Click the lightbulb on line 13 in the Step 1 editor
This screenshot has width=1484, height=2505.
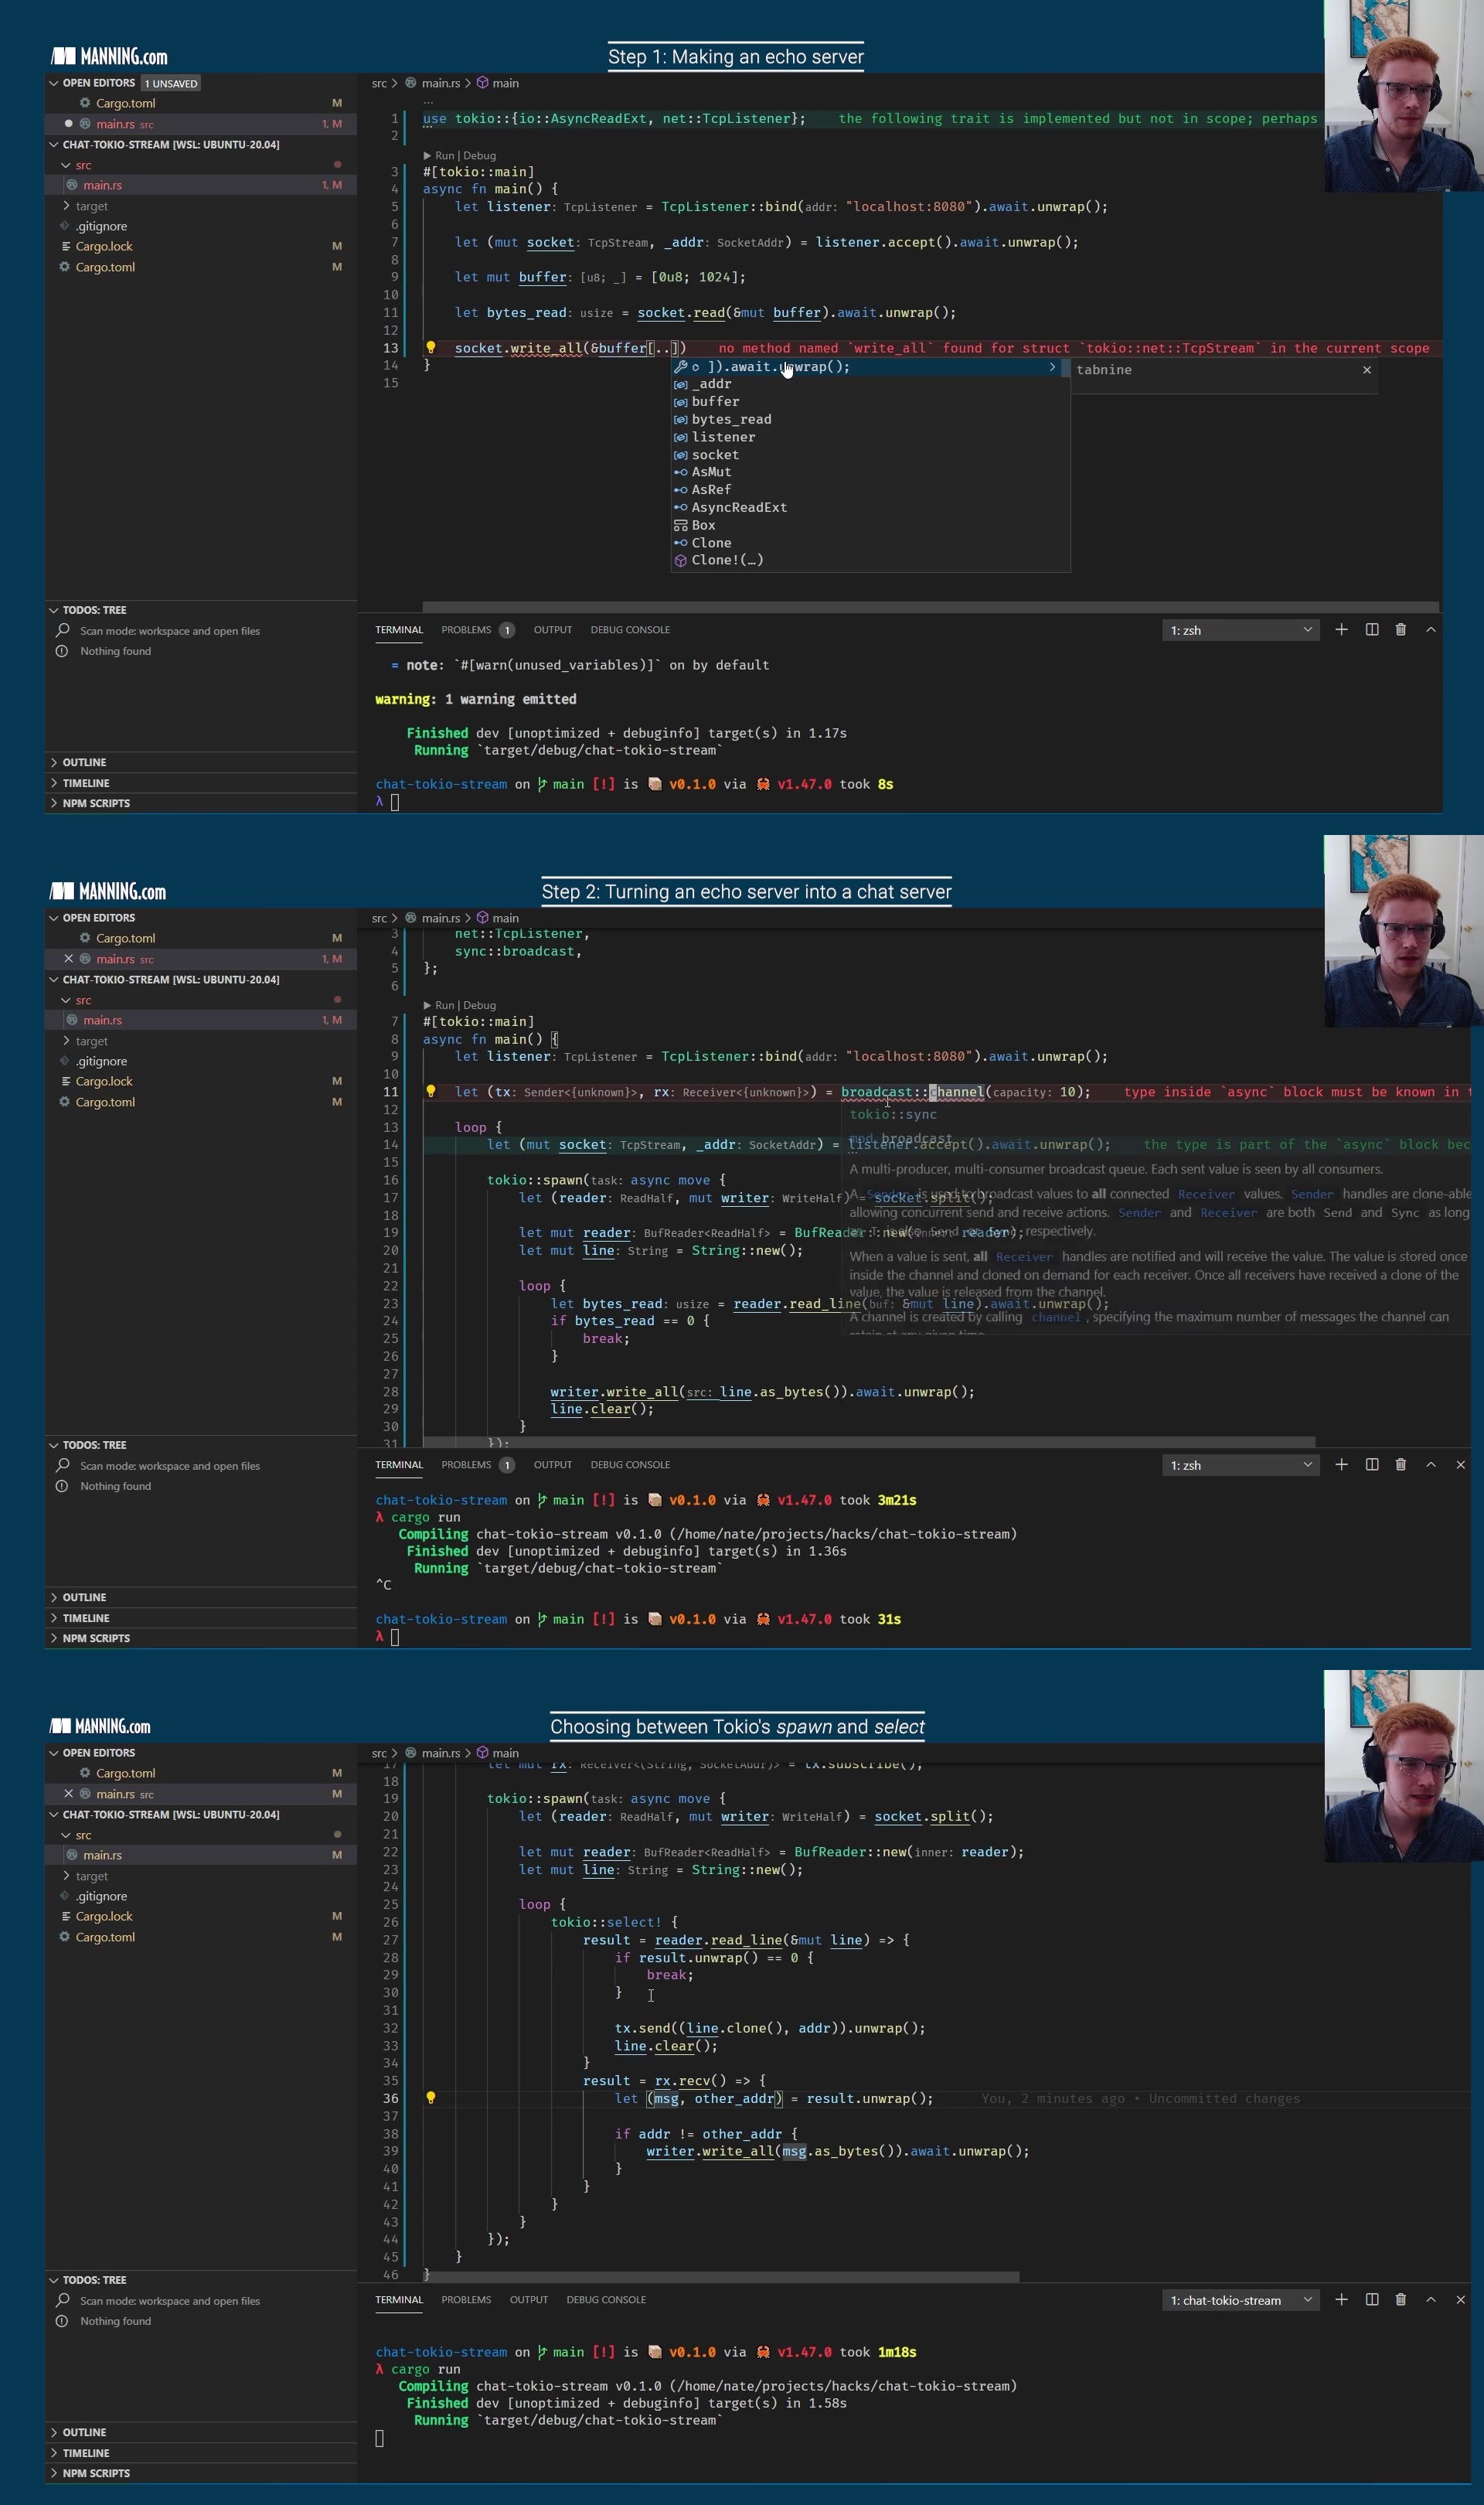click(x=431, y=348)
